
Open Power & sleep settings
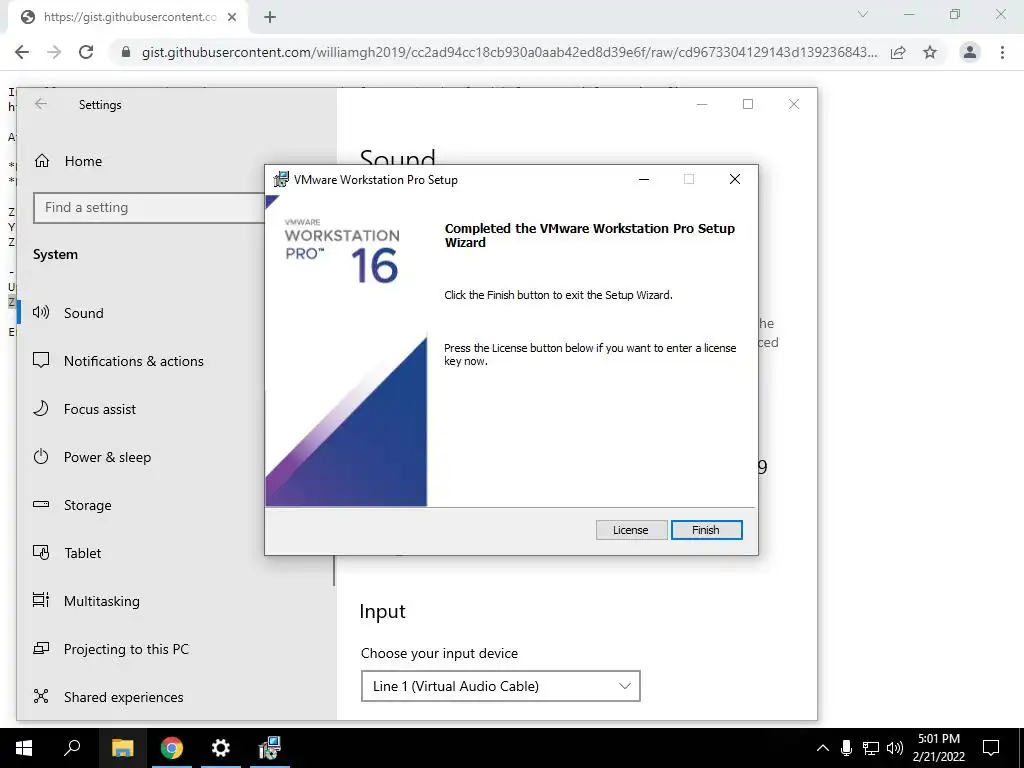[107, 457]
